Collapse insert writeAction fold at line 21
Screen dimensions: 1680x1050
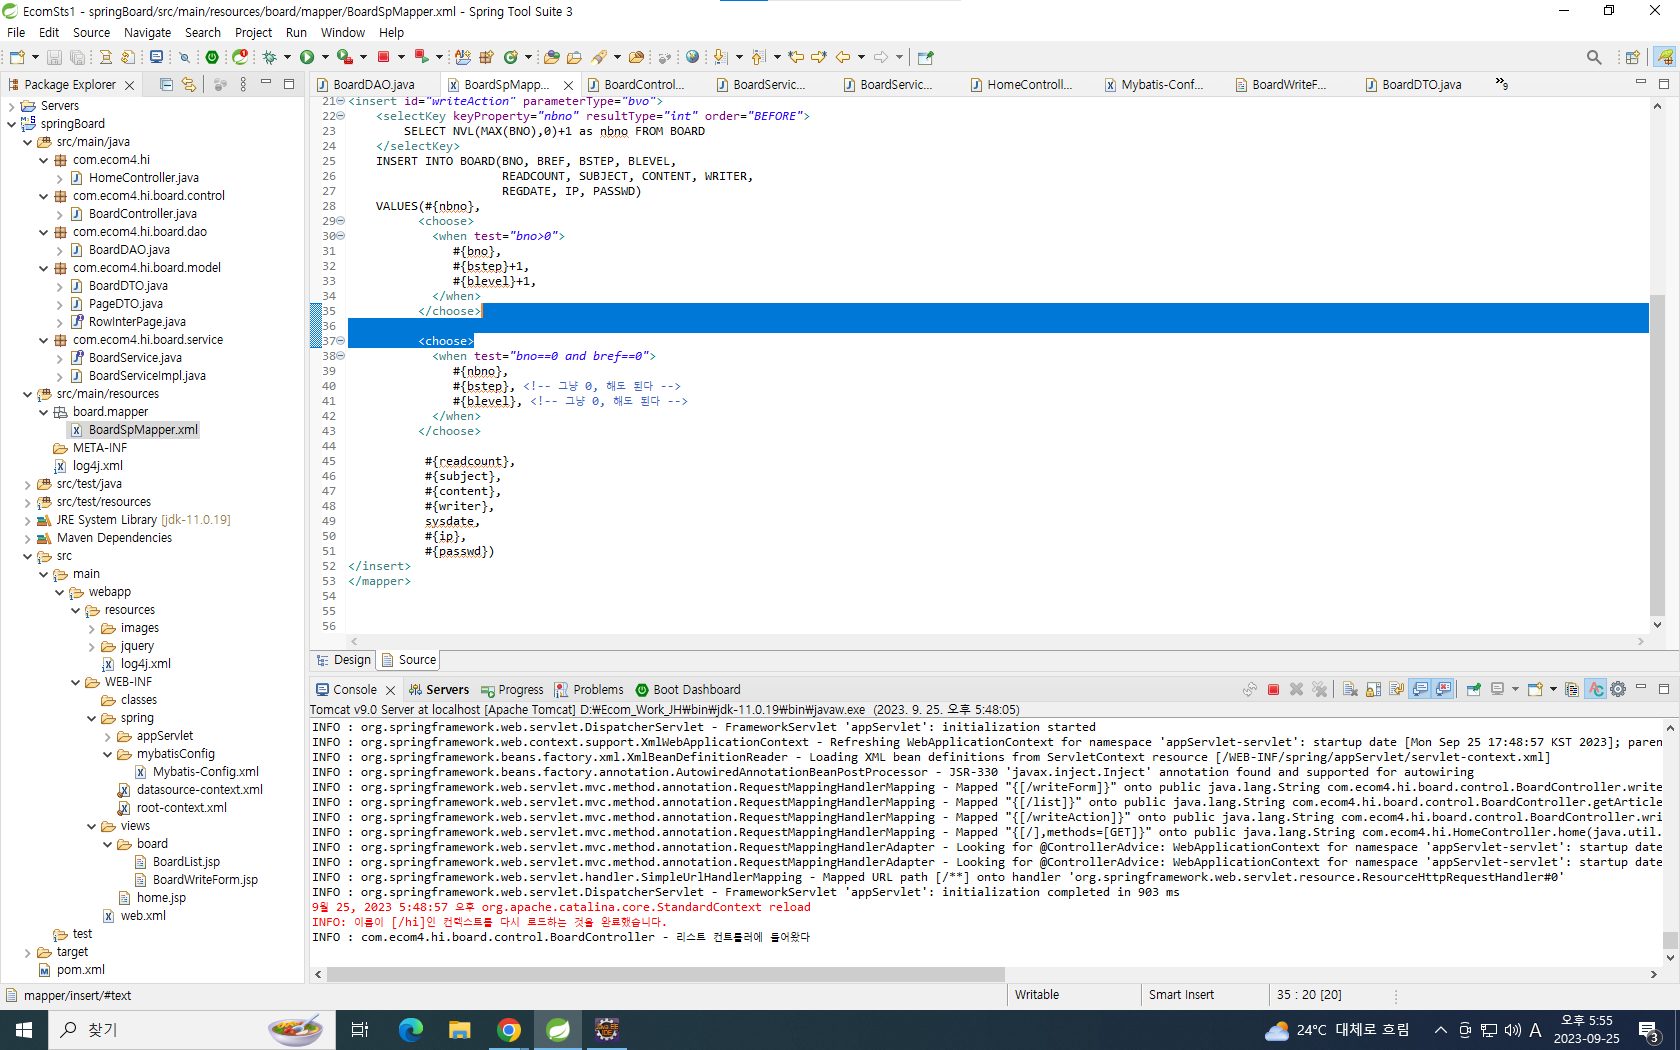[341, 101]
